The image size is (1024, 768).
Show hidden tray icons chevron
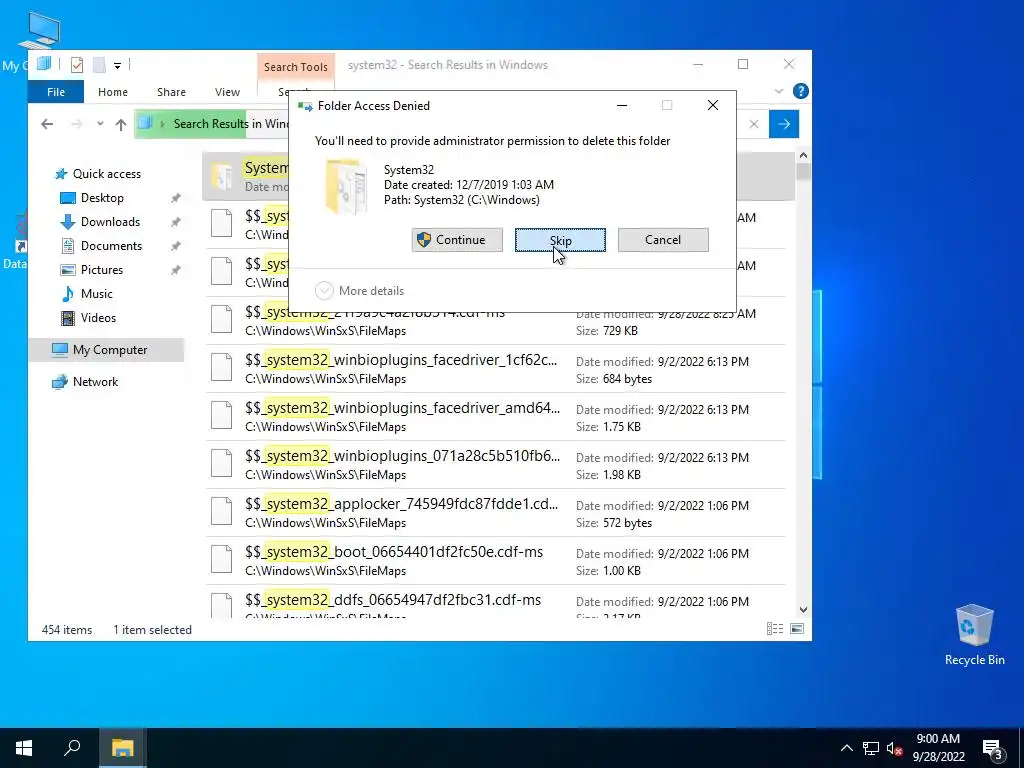[846, 748]
